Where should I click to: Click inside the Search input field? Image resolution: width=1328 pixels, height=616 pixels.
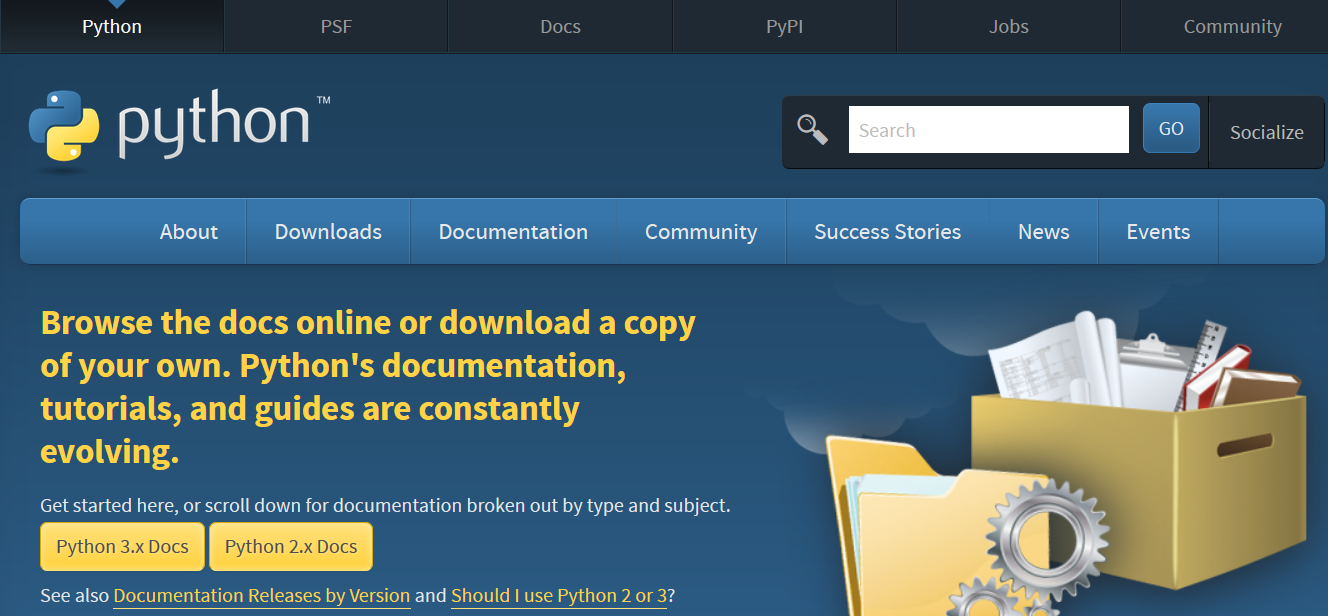pyautogui.click(x=989, y=130)
